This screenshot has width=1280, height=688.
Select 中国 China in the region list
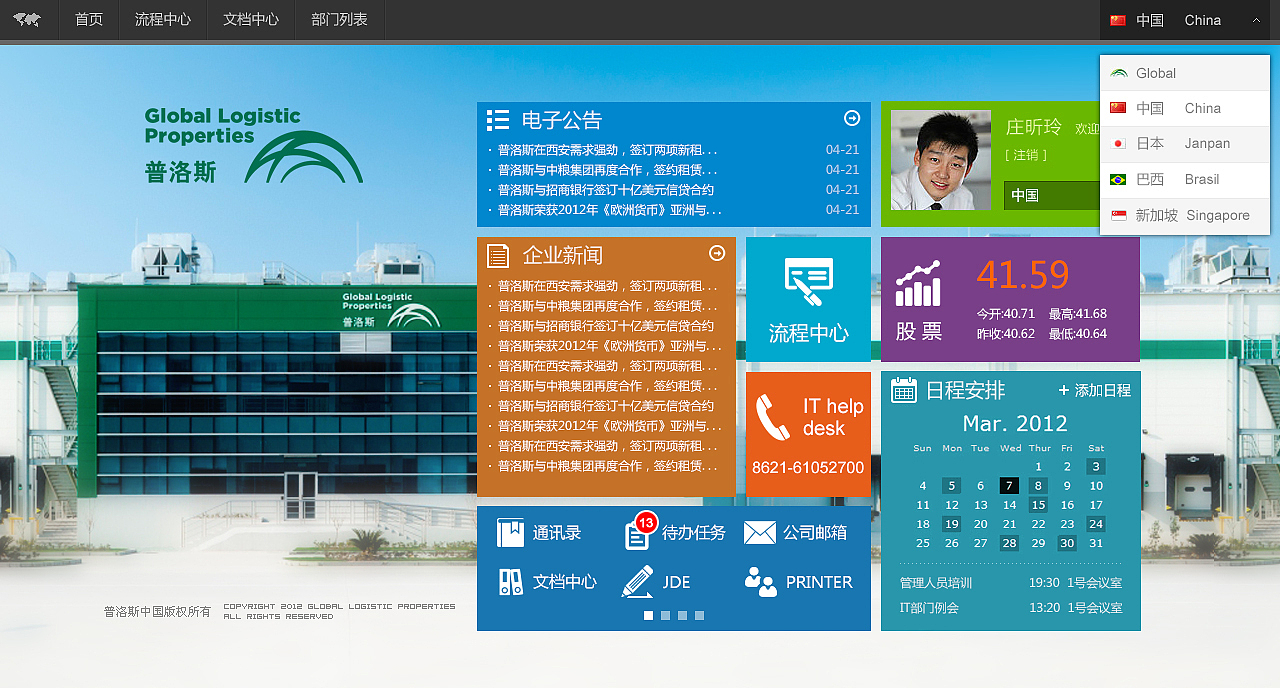(1185, 108)
